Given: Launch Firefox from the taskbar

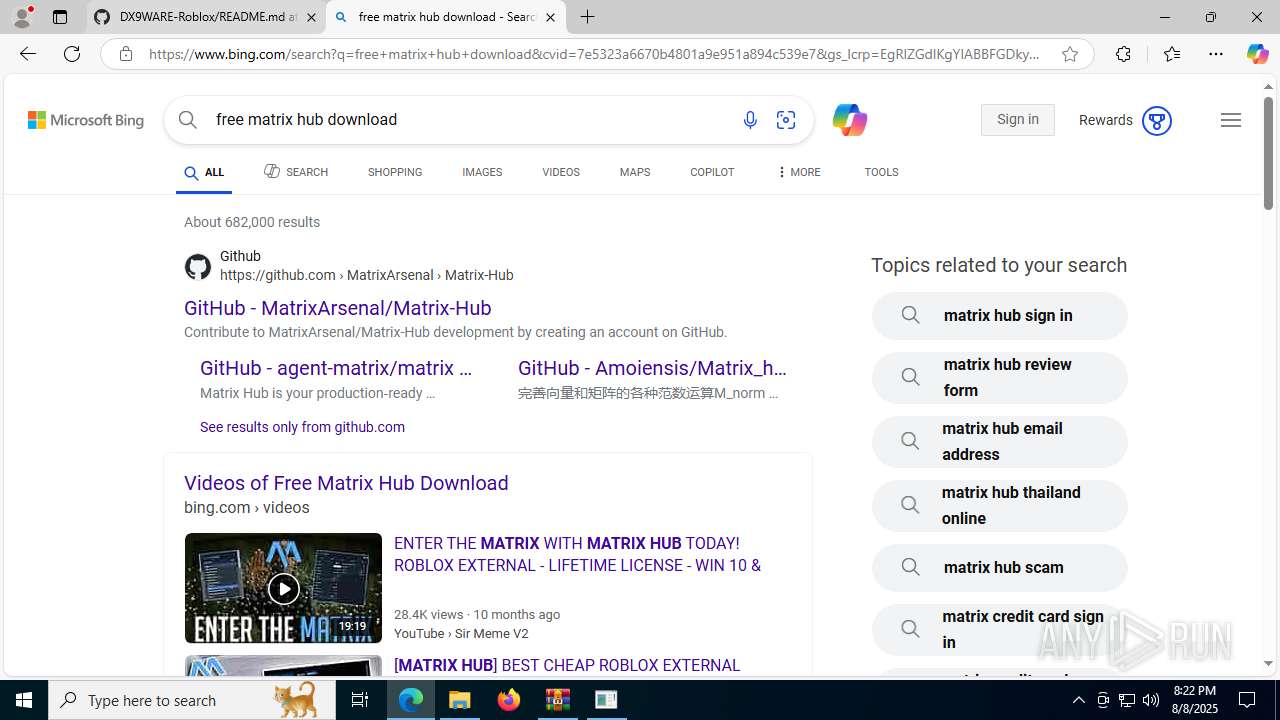Looking at the screenshot, I should (509, 700).
